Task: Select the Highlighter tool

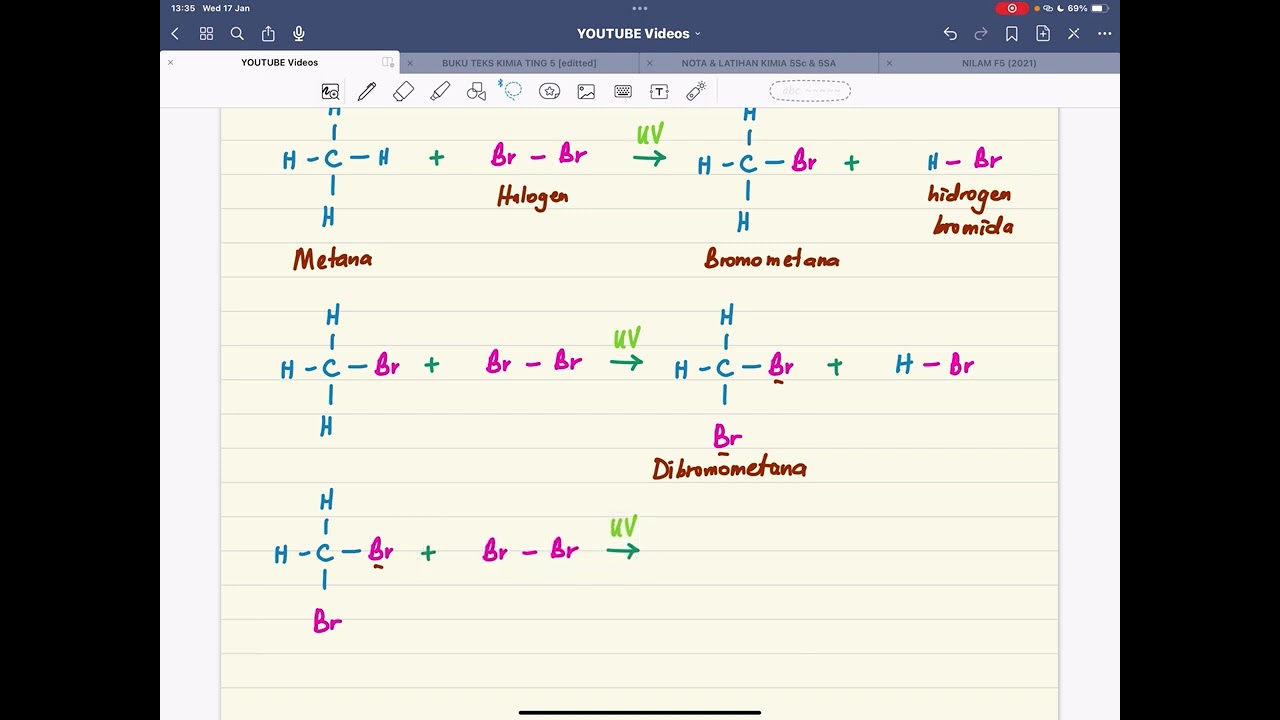Action: click(440, 92)
